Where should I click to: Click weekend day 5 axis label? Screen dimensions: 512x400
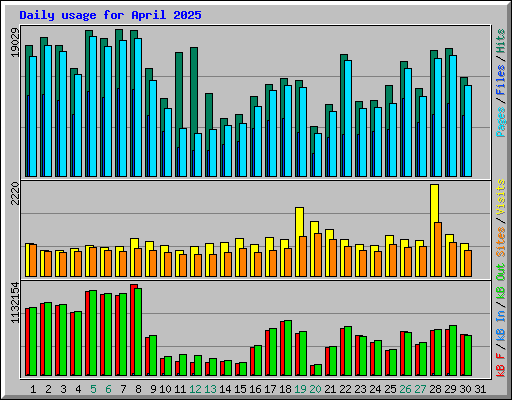(93, 389)
